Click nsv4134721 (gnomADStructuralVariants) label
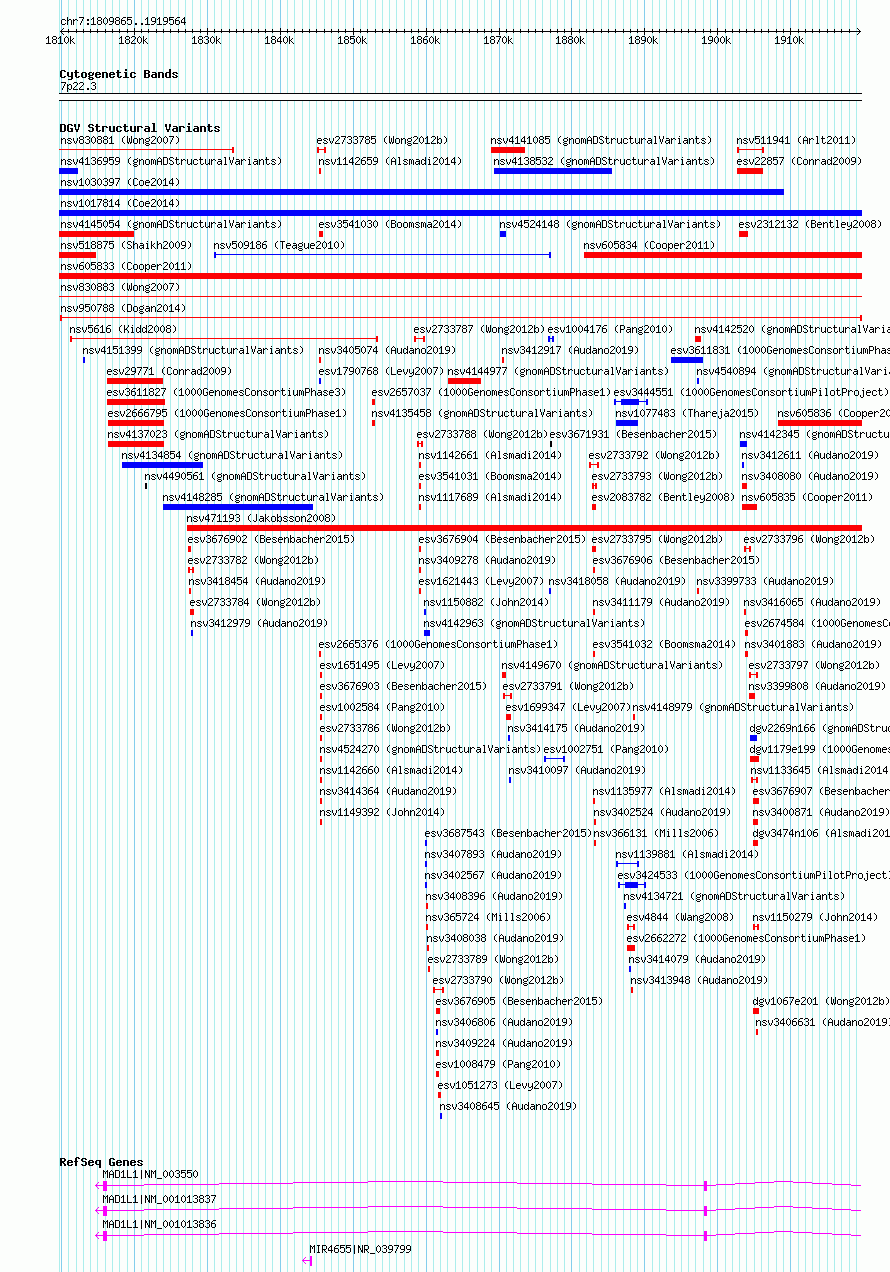890x1272 pixels. point(734,896)
